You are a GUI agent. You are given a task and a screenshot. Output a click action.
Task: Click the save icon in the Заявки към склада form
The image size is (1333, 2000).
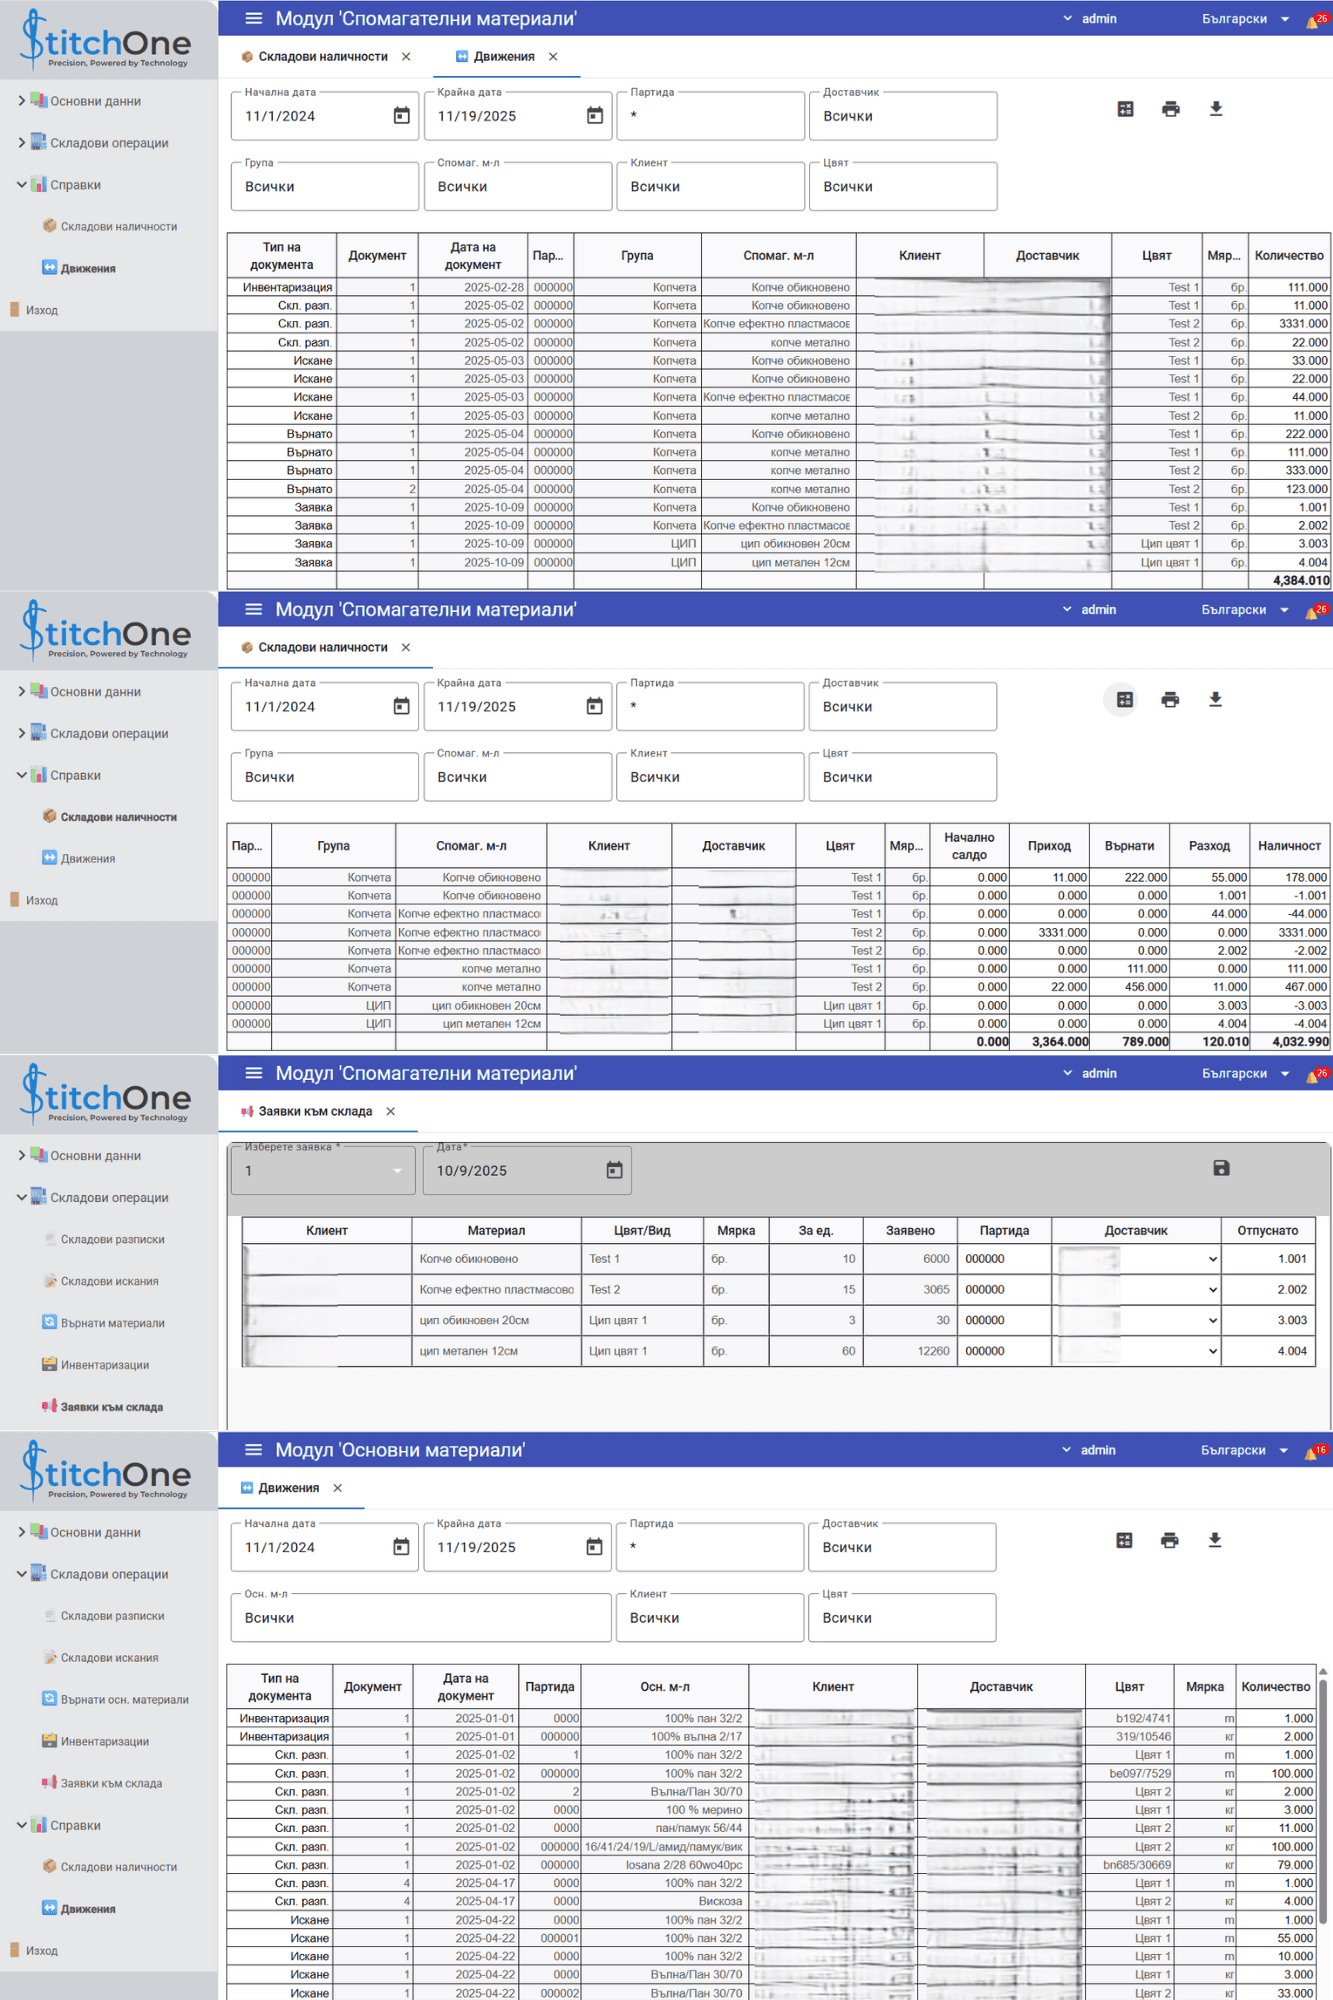click(1221, 1168)
